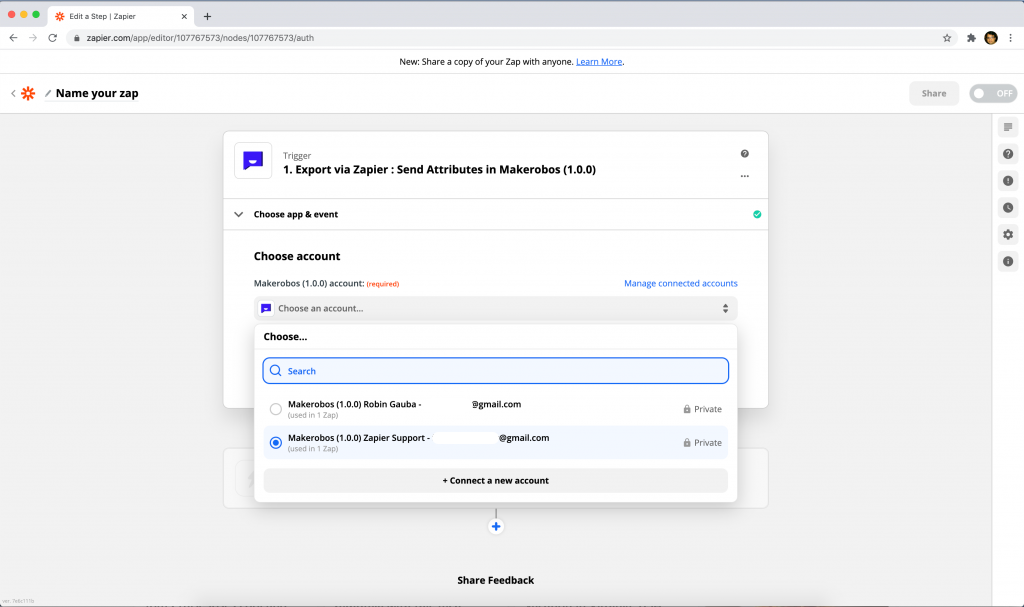Click lock icon on Zapier Support account
The width and height of the screenshot is (1024, 607).
pos(686,442)
